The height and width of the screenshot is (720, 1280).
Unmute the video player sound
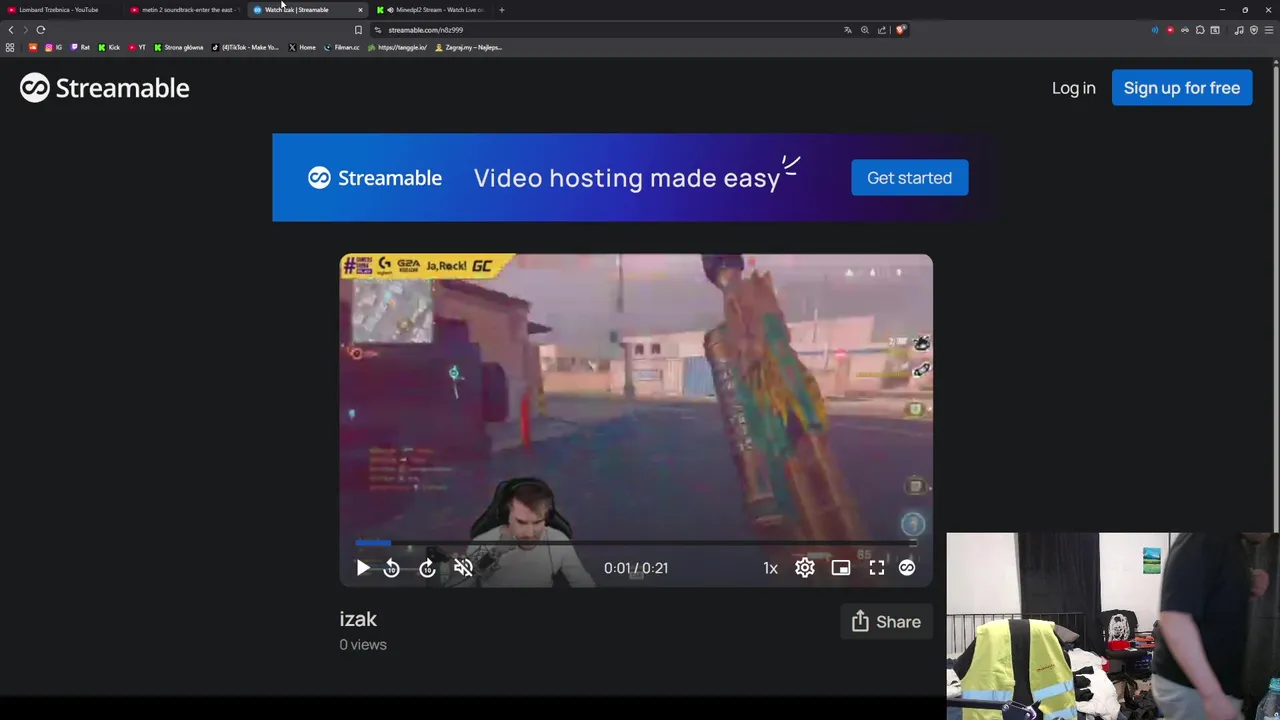pos(463,568)
